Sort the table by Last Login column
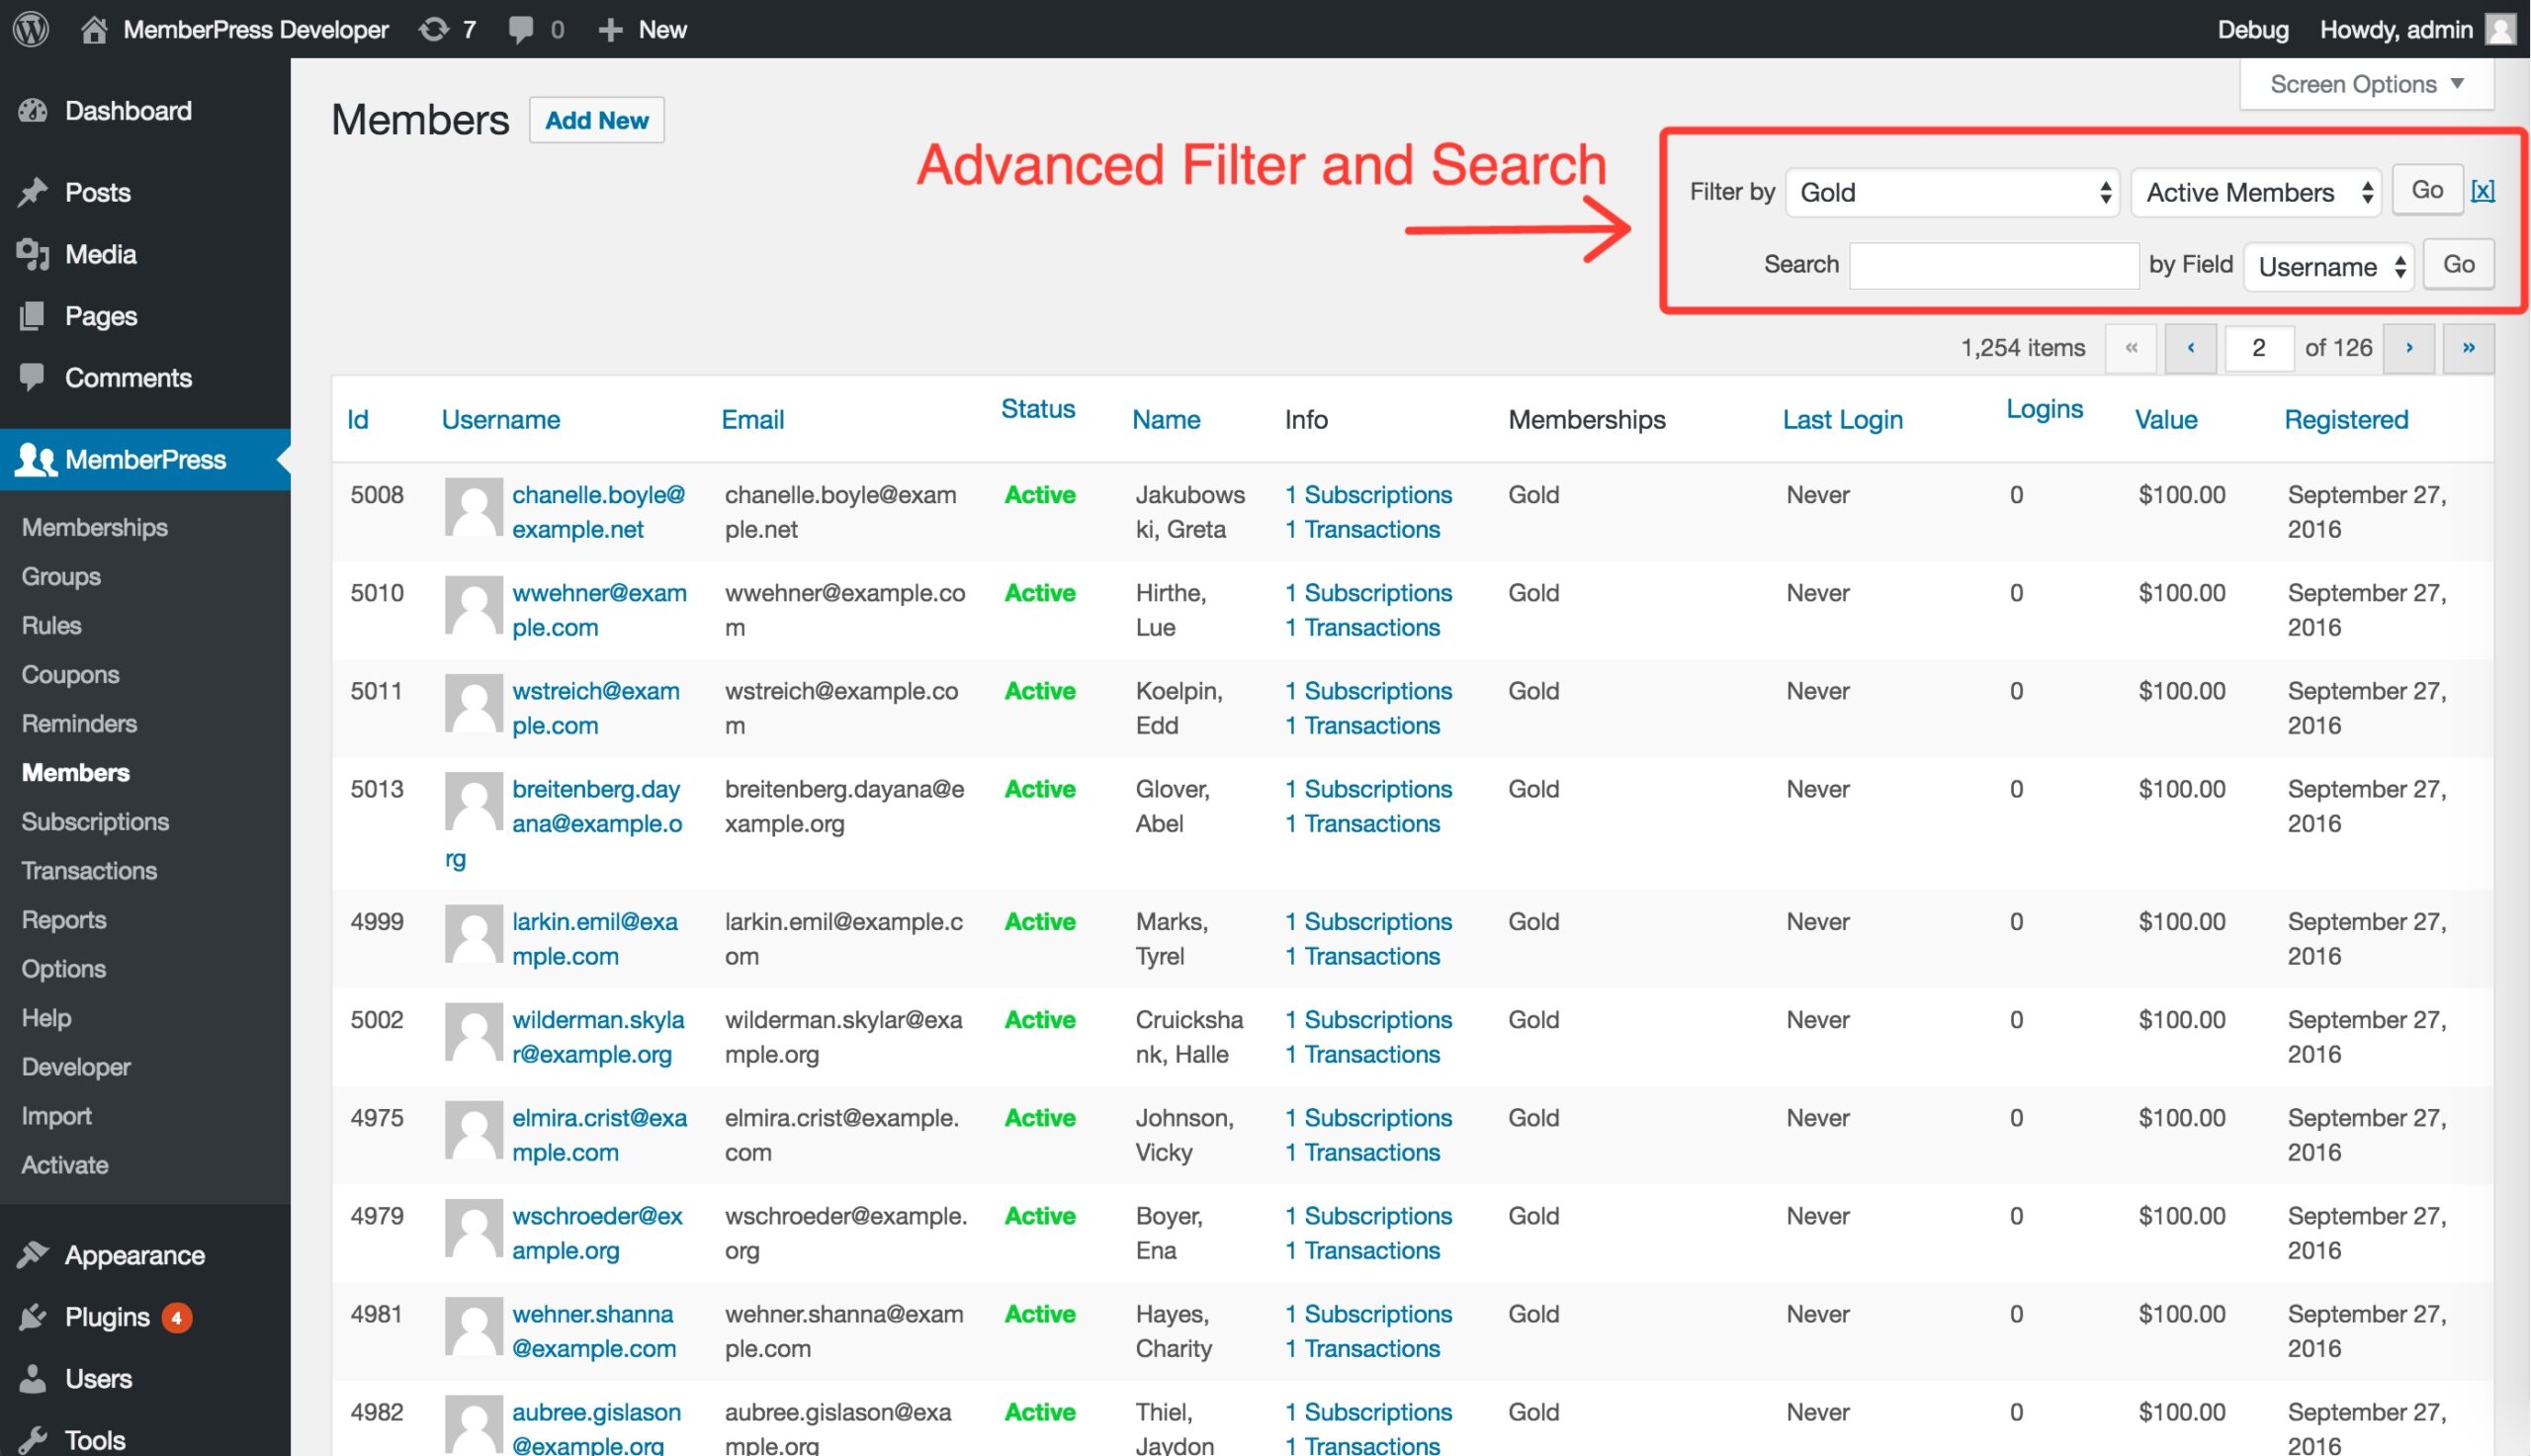Image resolution: width=2531 pixels, height=1456 pixels. coord(1843,419)
